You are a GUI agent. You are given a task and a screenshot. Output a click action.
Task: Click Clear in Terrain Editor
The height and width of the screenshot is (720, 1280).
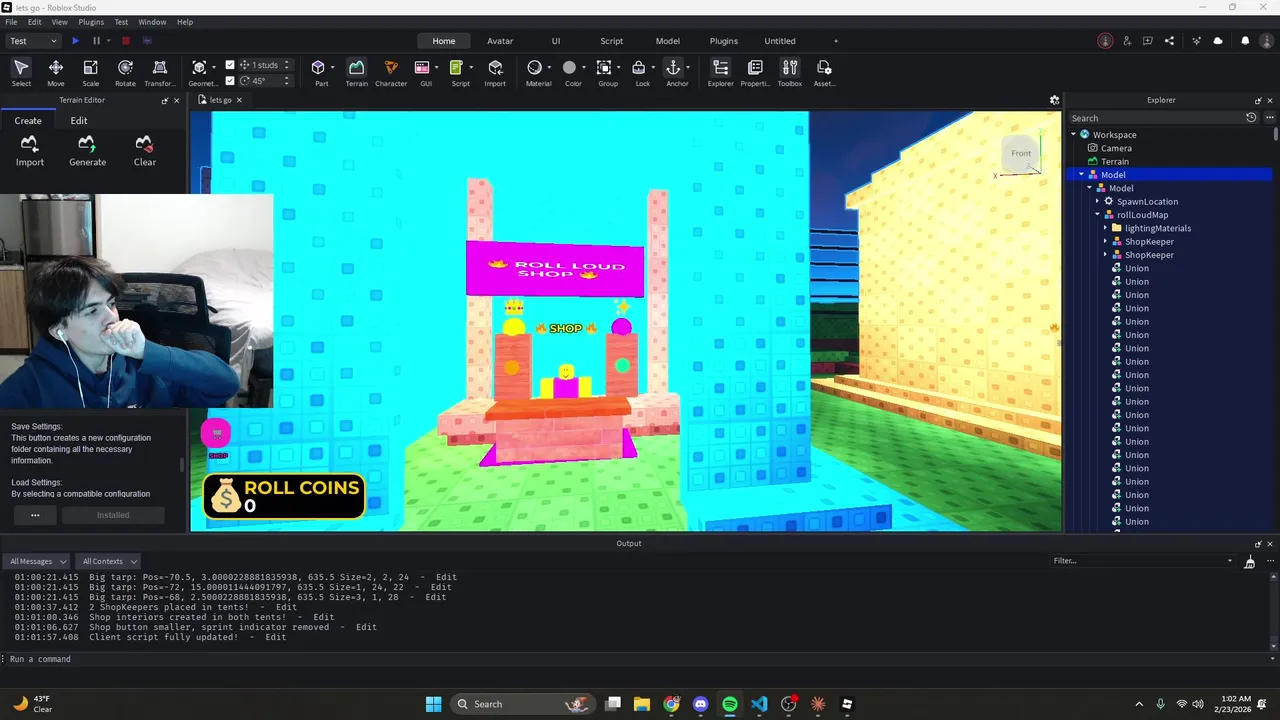(x=145, y=151)
